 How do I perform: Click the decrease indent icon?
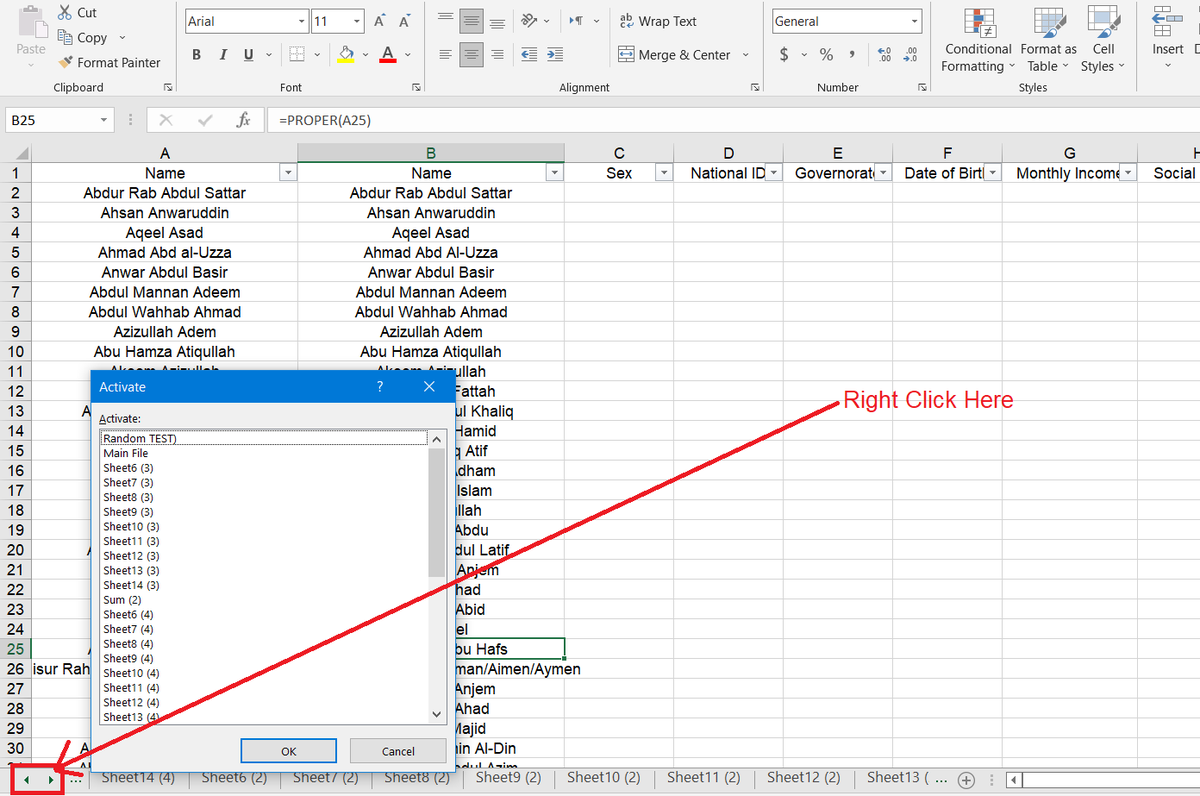(x=529, y=55)
